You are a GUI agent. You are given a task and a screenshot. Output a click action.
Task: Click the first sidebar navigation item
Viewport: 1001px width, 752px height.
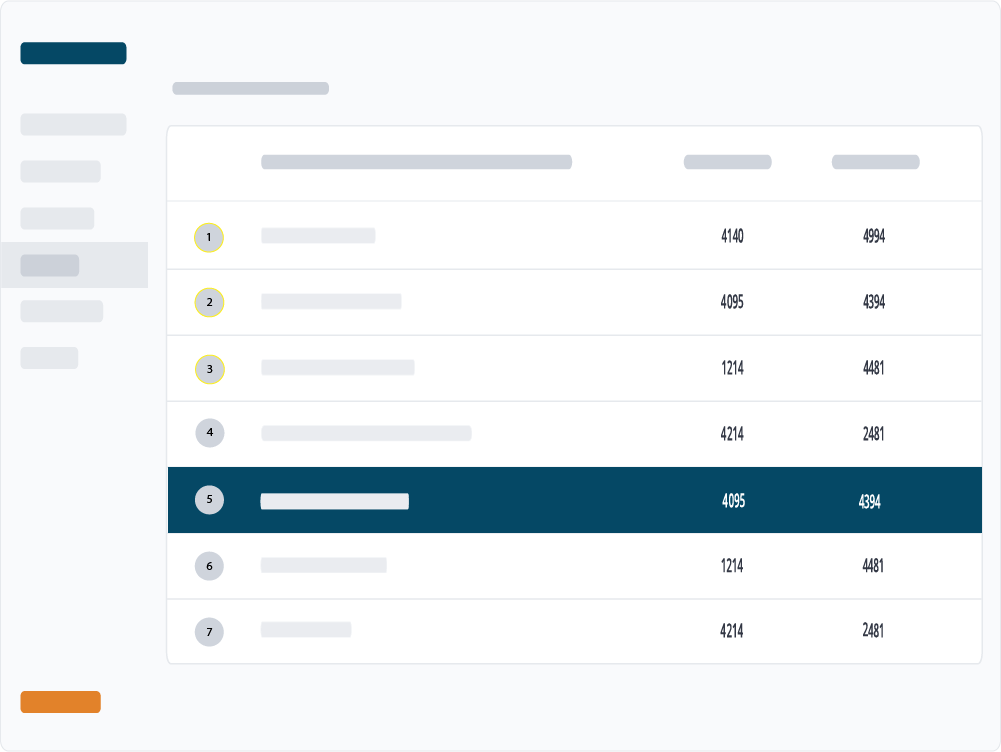point(73,124)
